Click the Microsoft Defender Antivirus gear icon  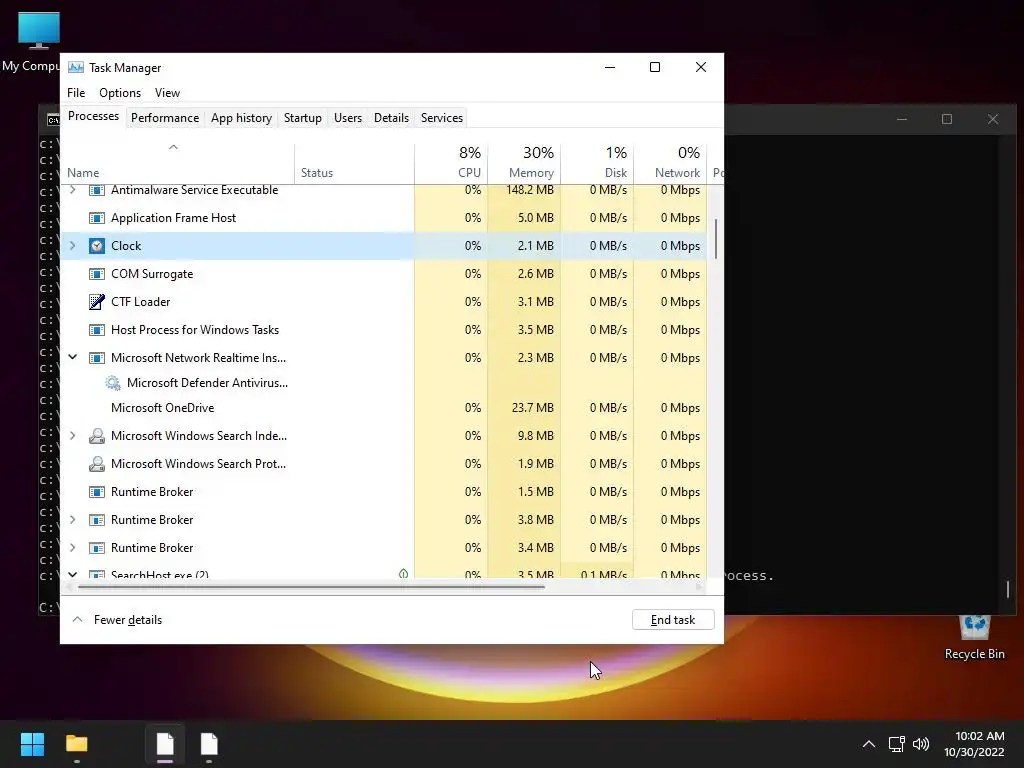point(113,383)
